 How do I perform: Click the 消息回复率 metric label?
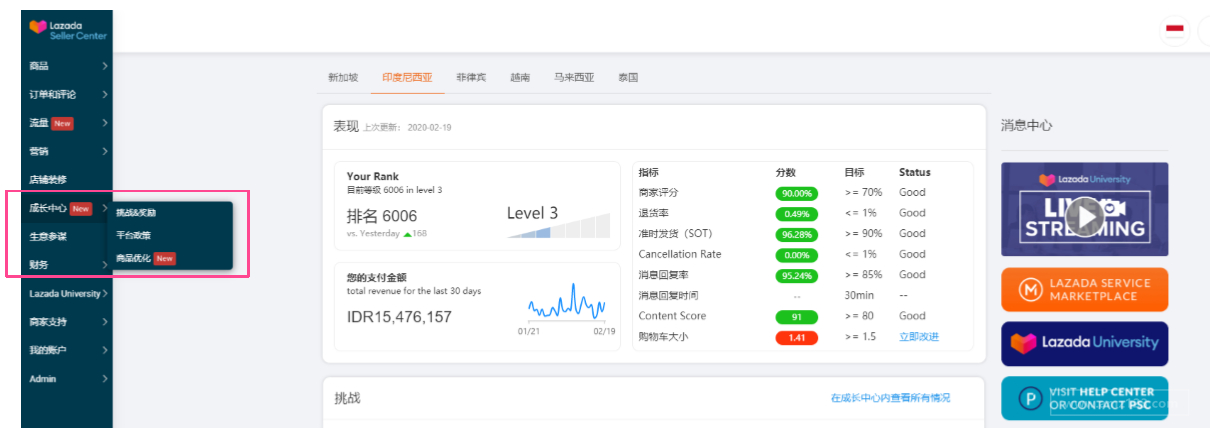(664, 274)
